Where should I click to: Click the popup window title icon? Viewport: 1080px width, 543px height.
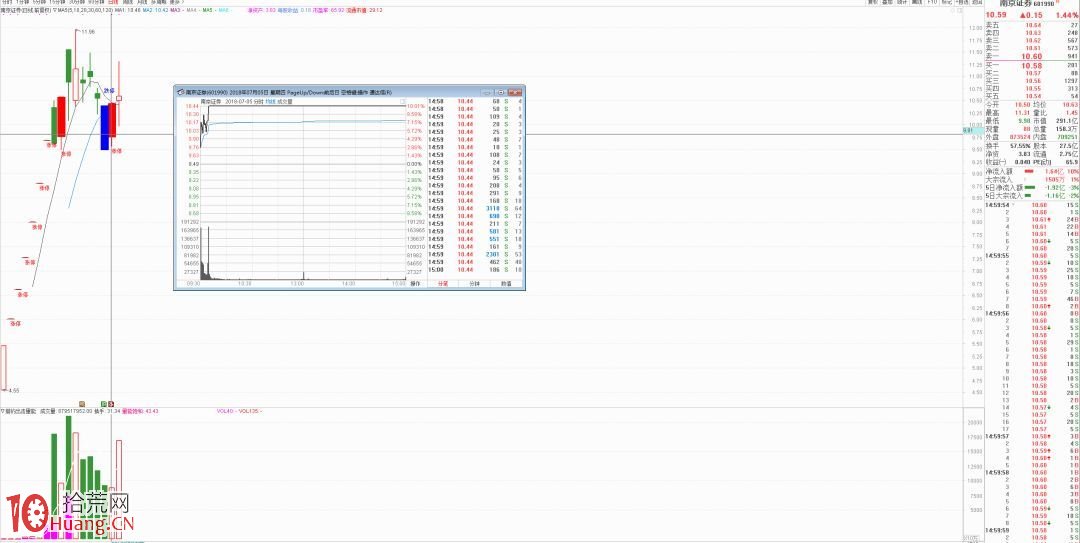[x=180, y=92]
